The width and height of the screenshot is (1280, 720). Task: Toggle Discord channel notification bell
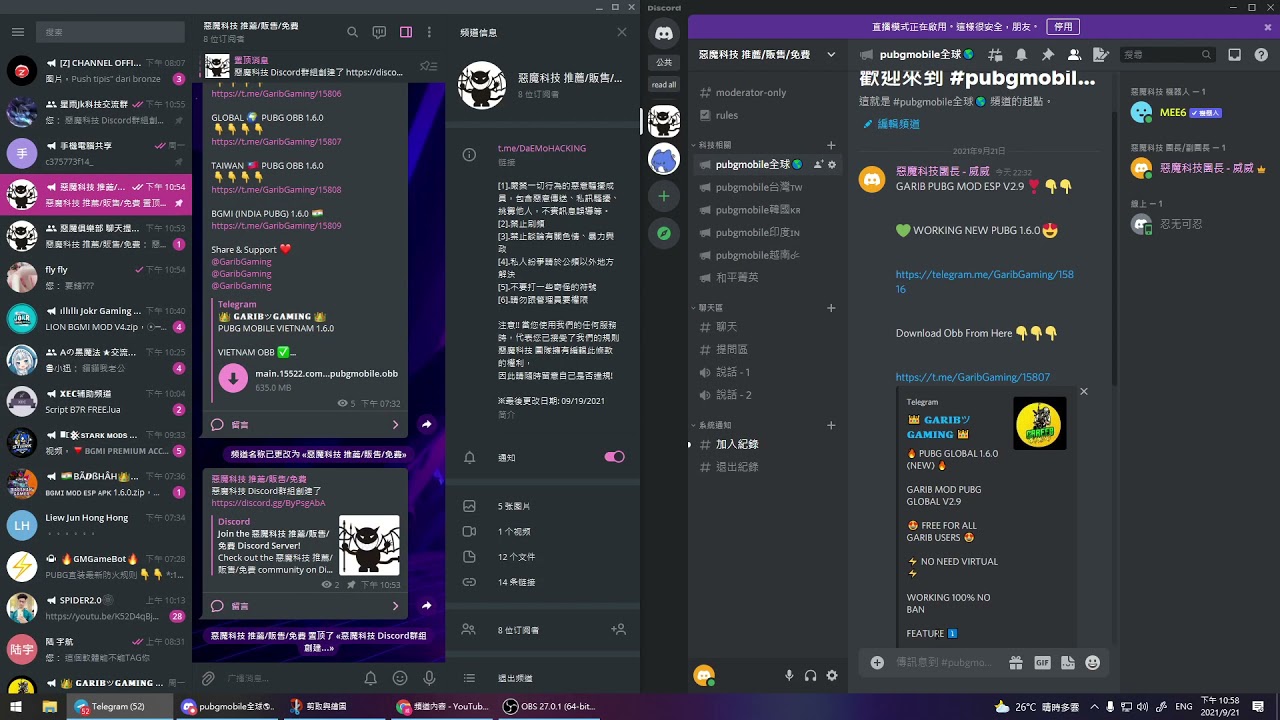(x=1021, y=54)
